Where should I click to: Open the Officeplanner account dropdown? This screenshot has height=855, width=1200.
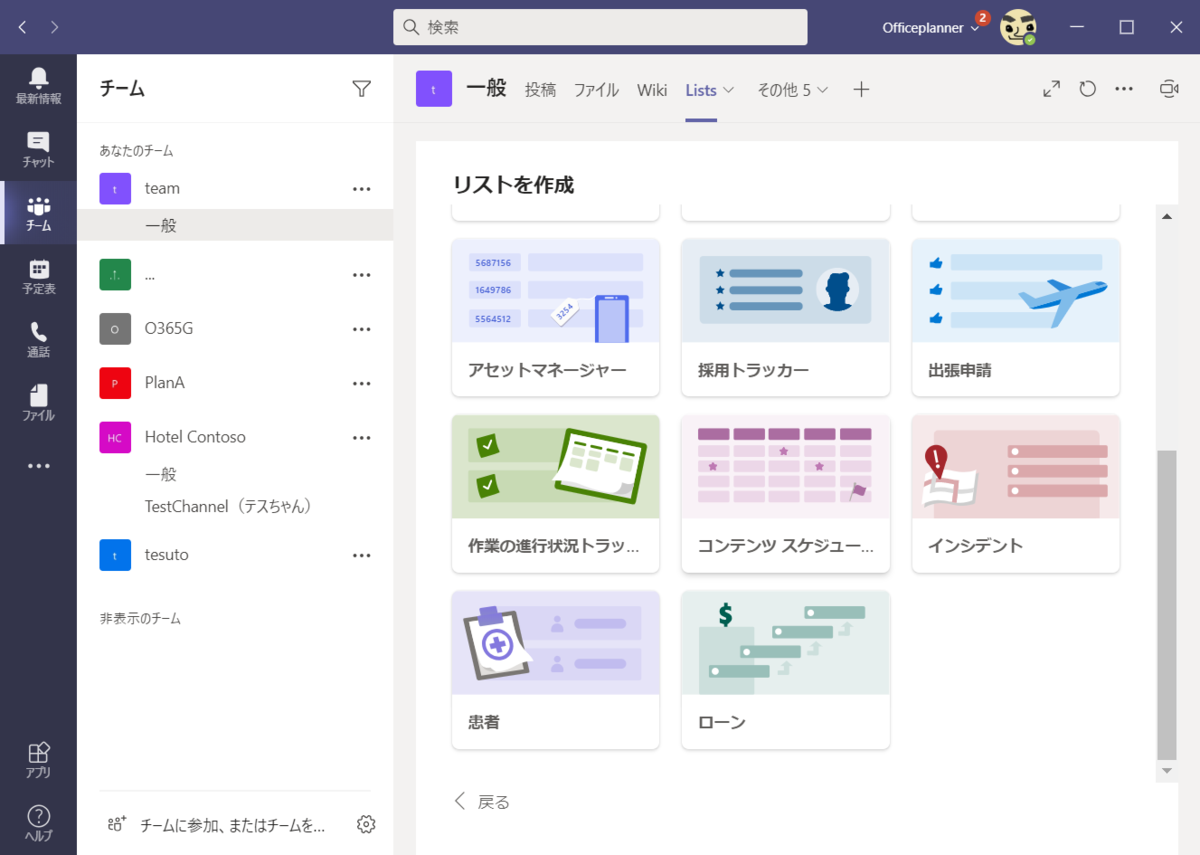[x=931, y=28]
